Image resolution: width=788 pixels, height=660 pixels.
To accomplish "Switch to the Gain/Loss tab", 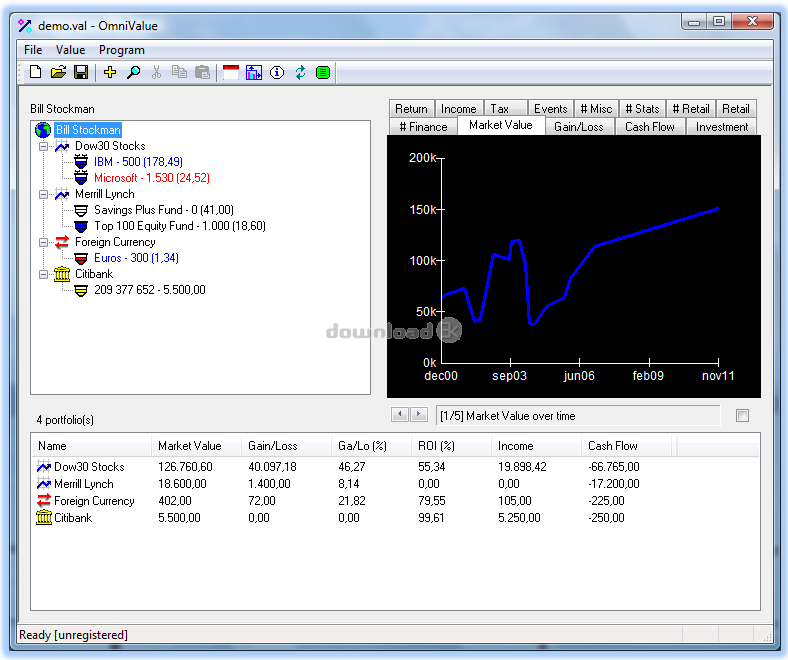I will point(579,127).
